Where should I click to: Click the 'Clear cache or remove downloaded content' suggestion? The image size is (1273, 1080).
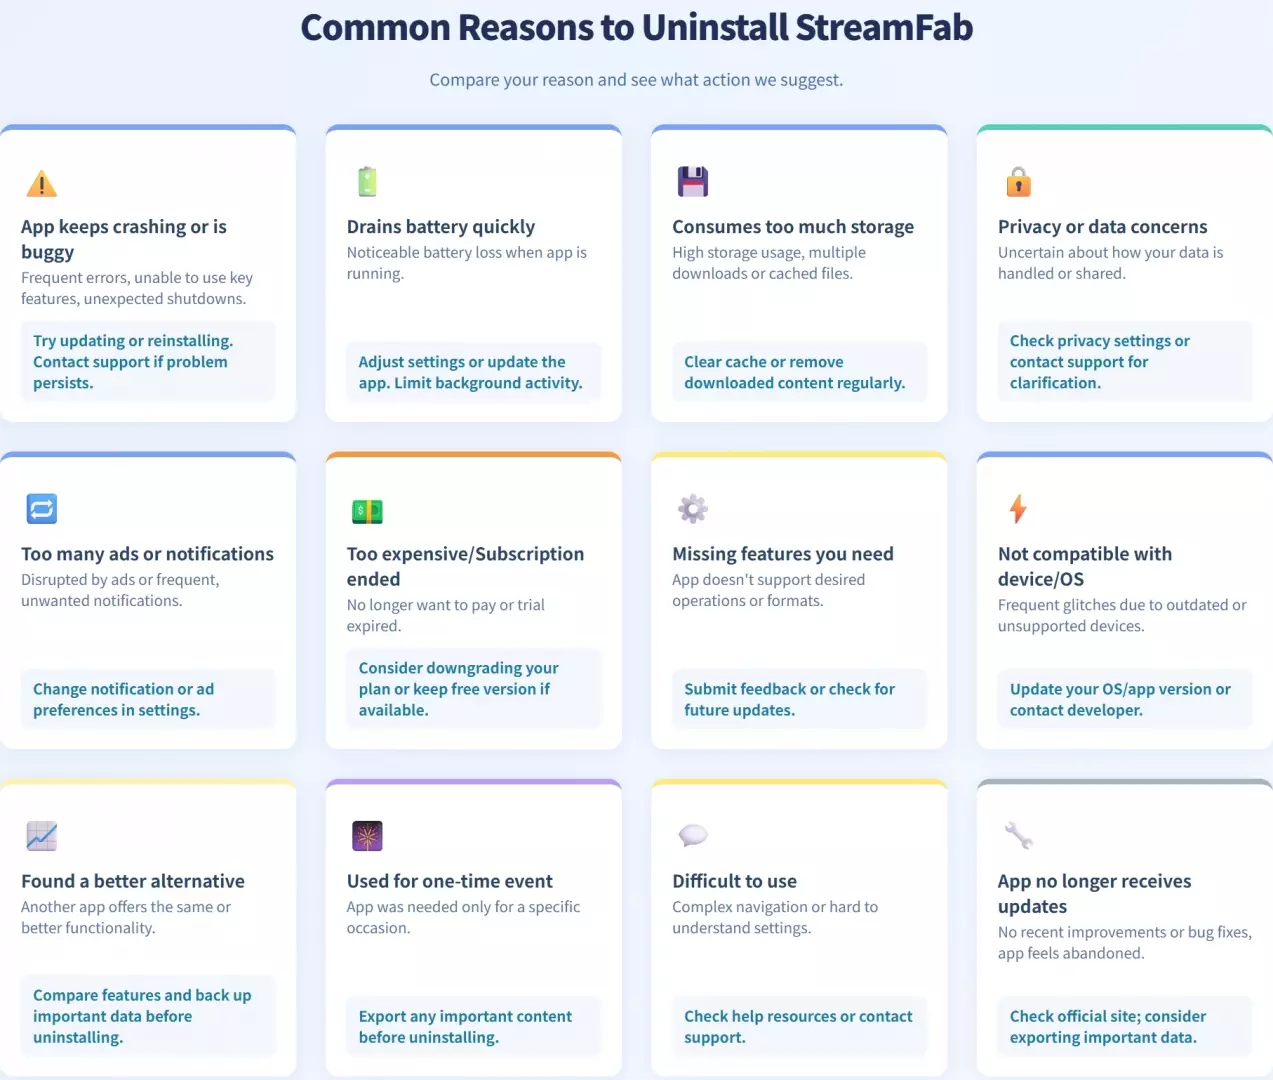[x=799, y=372]
